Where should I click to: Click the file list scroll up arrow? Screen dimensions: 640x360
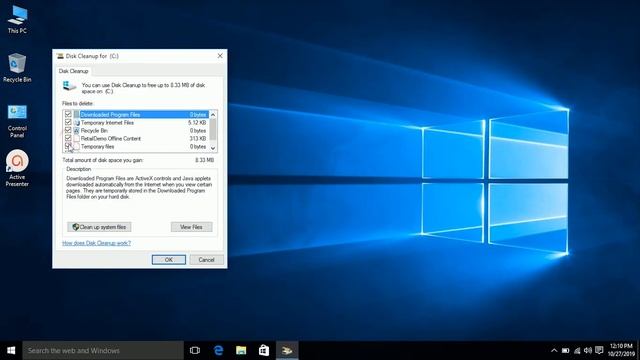click(213, 115)
